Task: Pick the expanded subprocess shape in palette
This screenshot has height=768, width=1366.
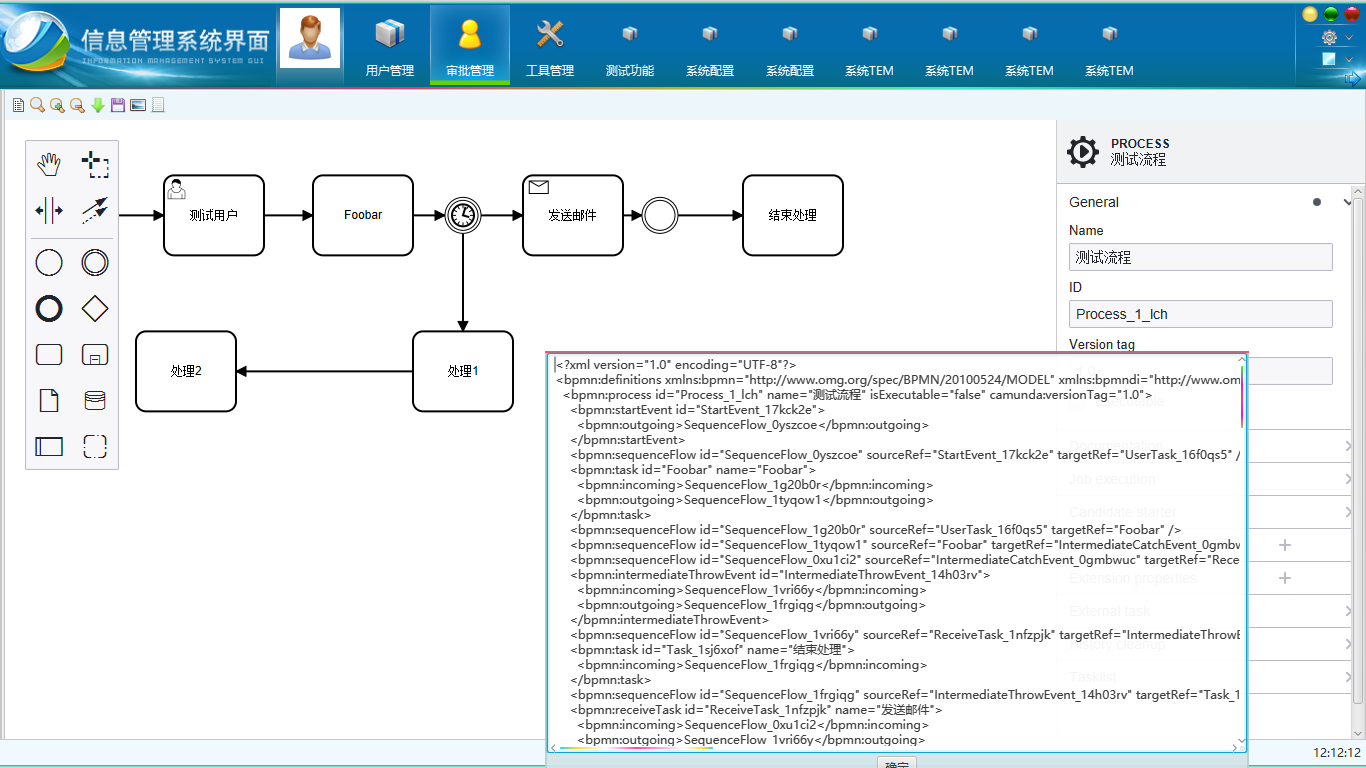Action: pyautogui.click(x=95, y=355)
